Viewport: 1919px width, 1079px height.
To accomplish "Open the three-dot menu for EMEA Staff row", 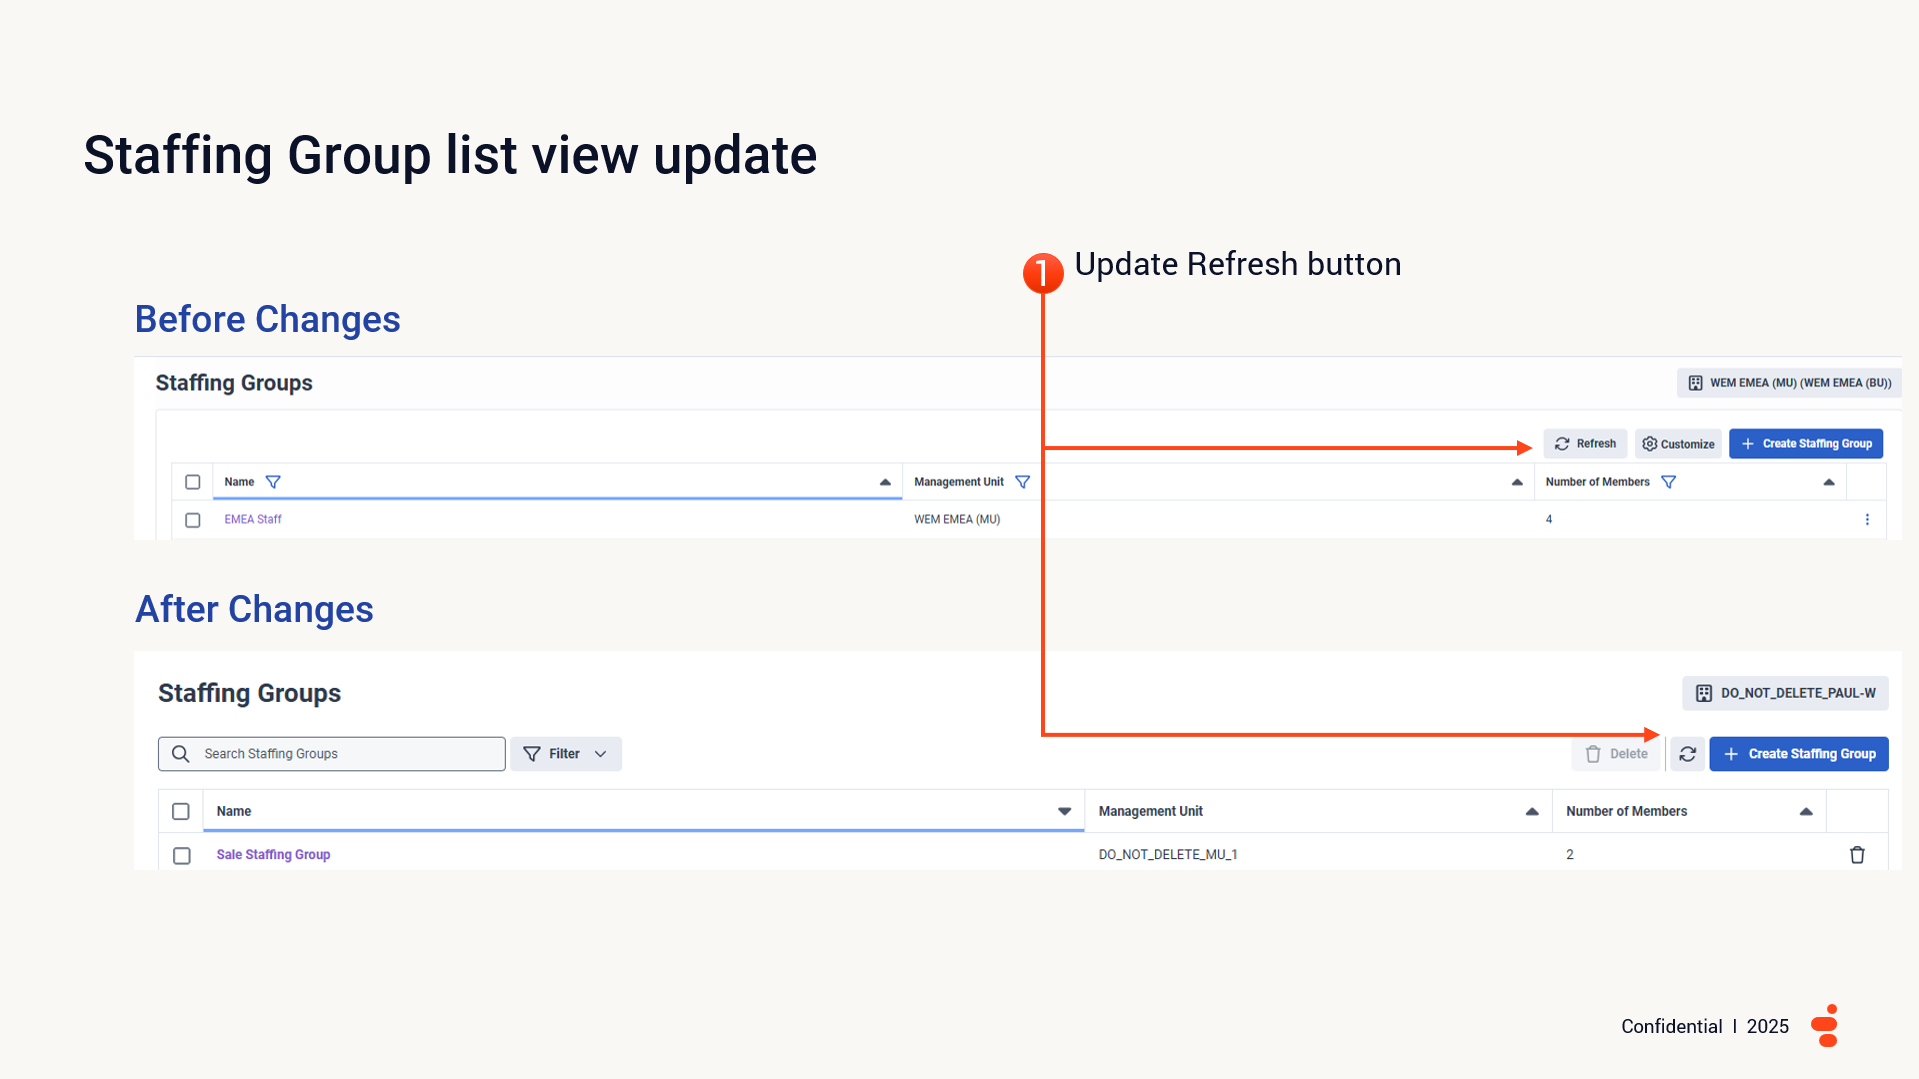I will [1867, 520].
